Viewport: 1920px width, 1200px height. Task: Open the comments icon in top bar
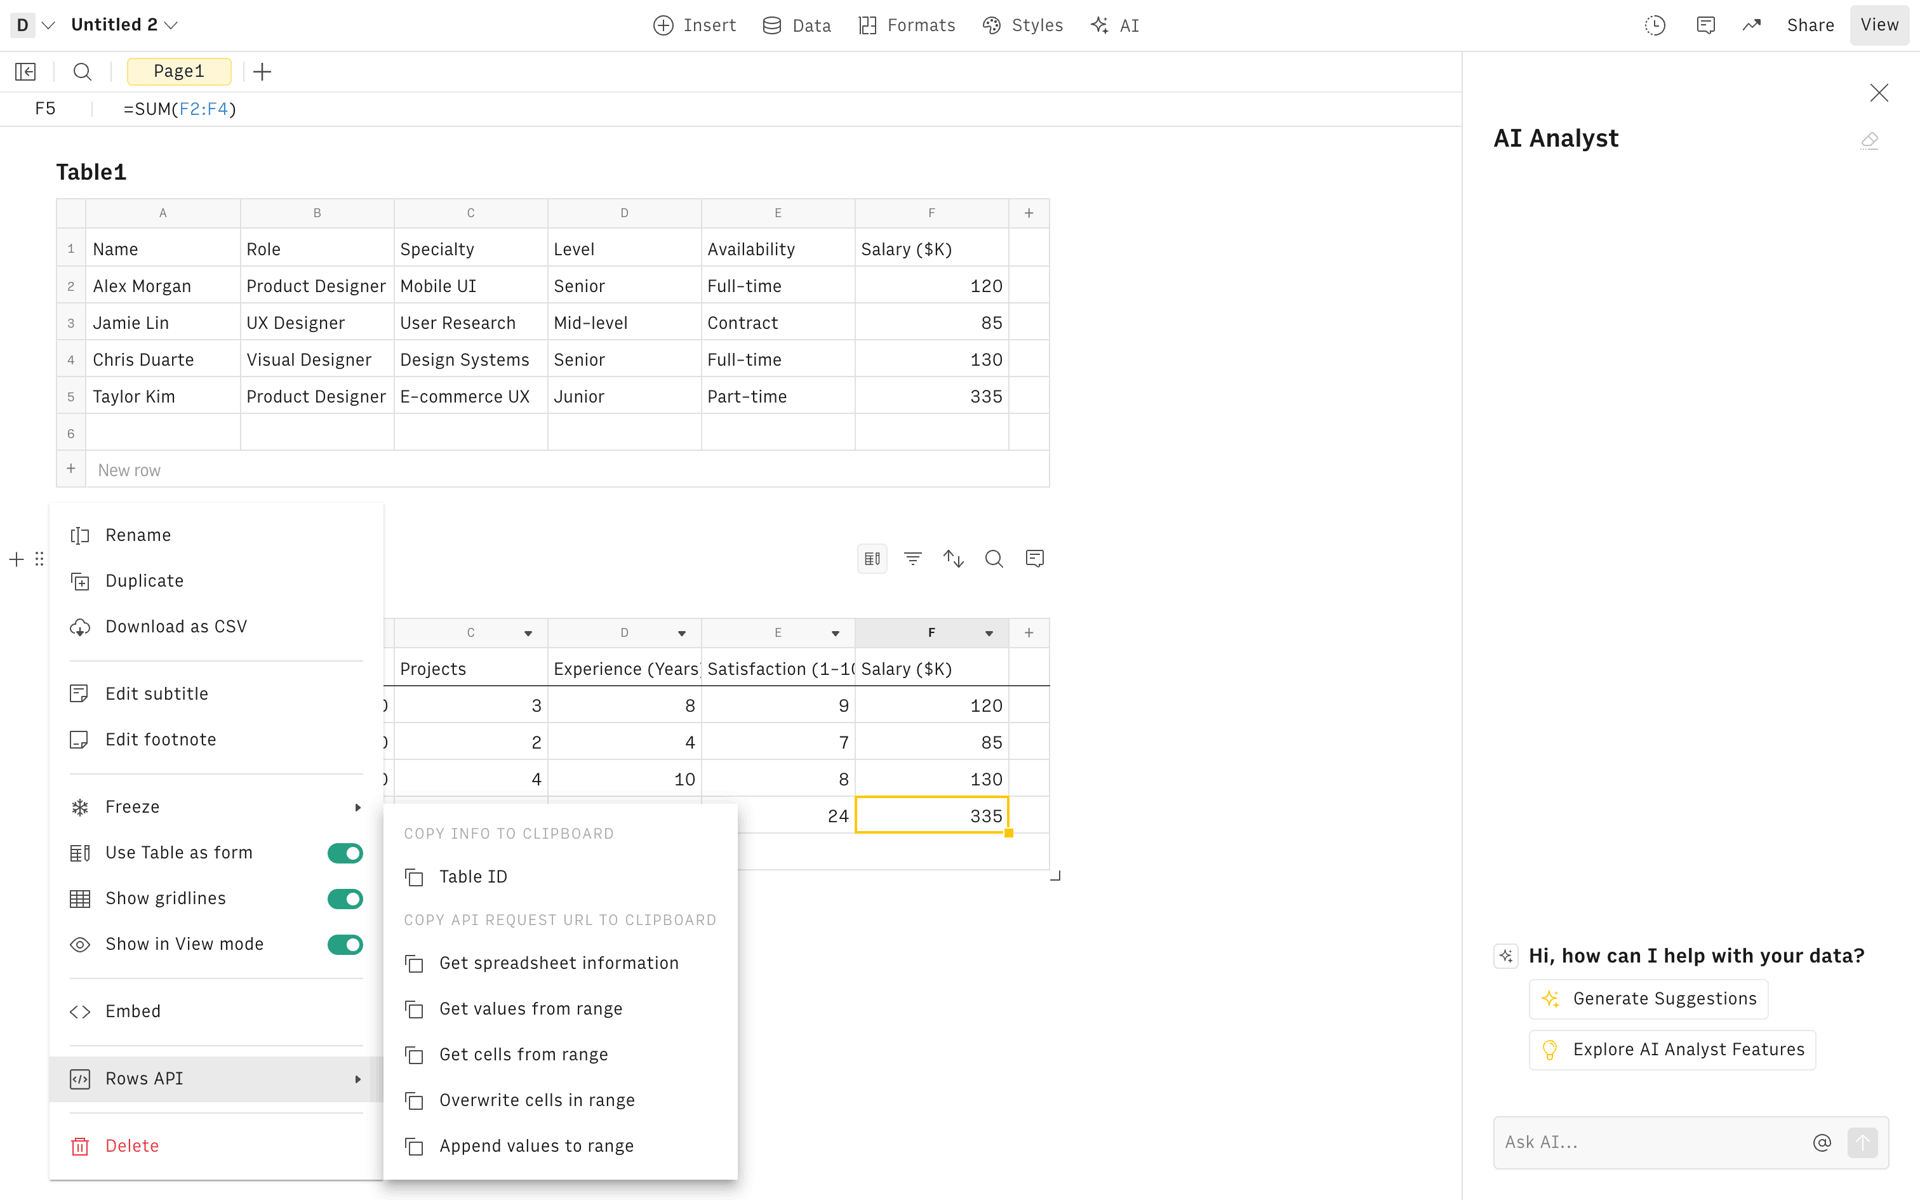click(x=1706, y=26)
